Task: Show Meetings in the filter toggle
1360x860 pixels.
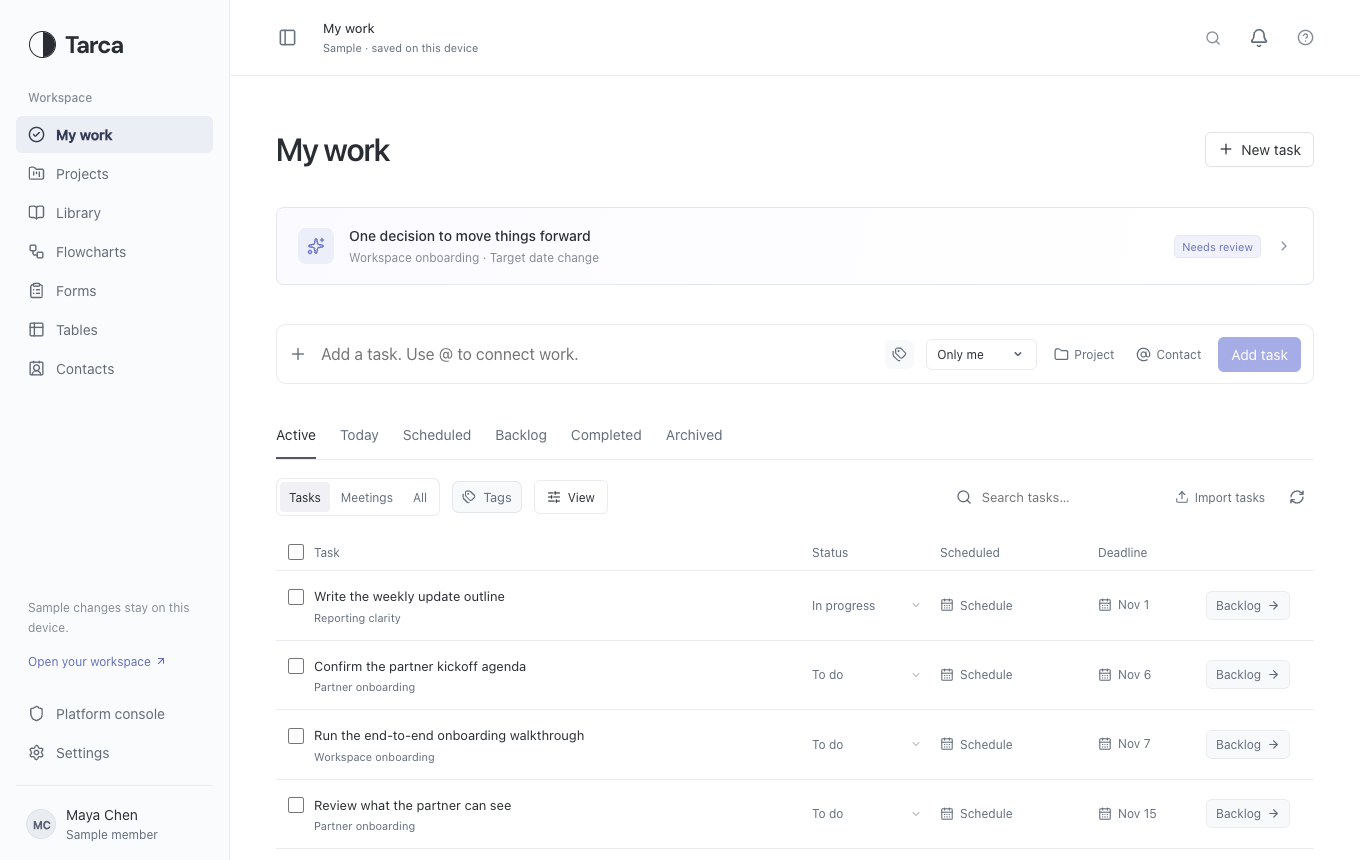Action: [x=366, y=498]
